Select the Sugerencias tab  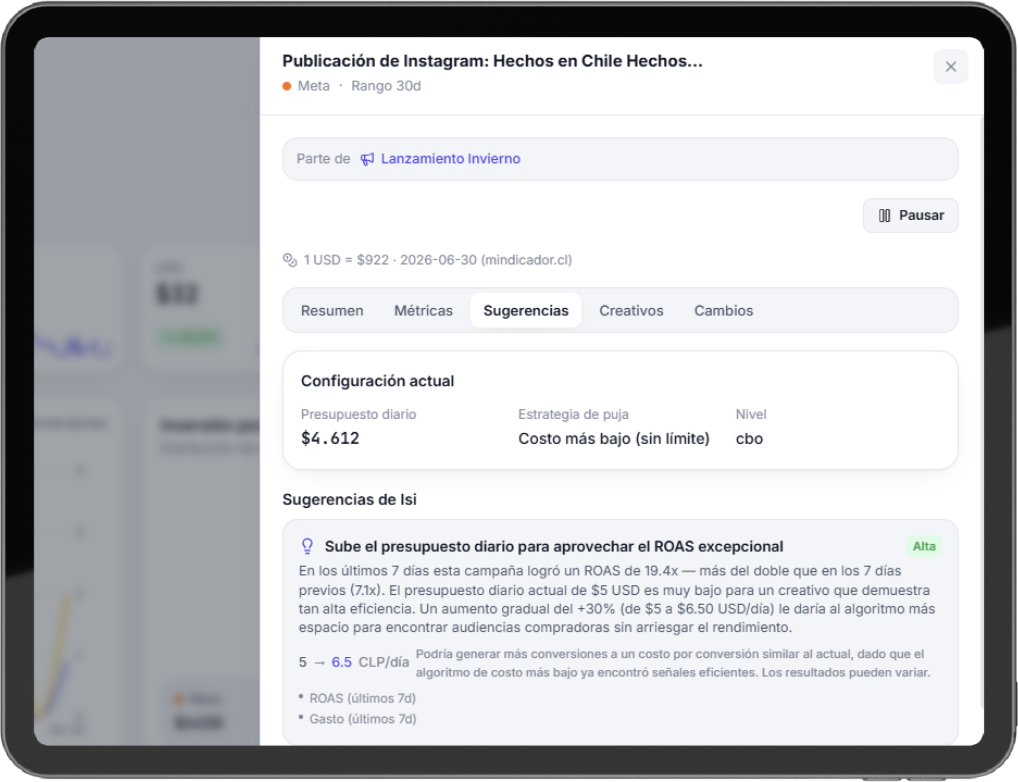click(526, 311)
